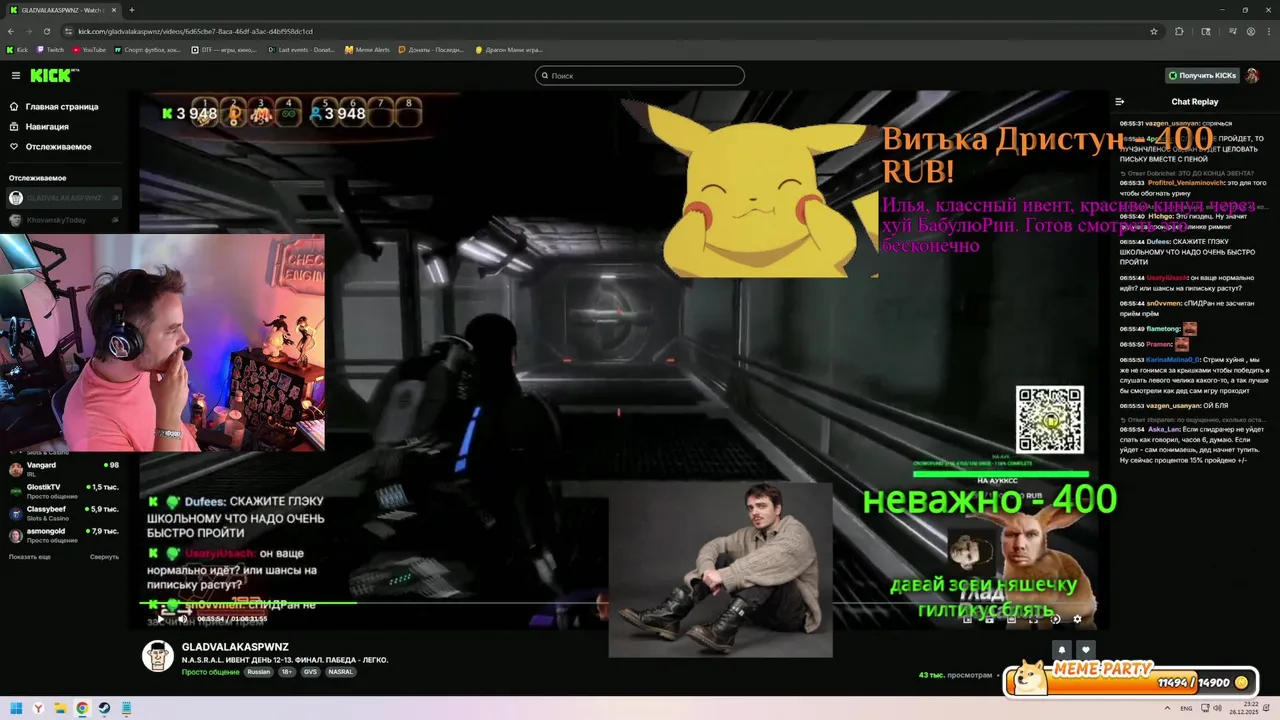Screen dimensions: 1280x720
Task: Open the asmongold channel in the sidebar
Action: [x=64, y=534]
